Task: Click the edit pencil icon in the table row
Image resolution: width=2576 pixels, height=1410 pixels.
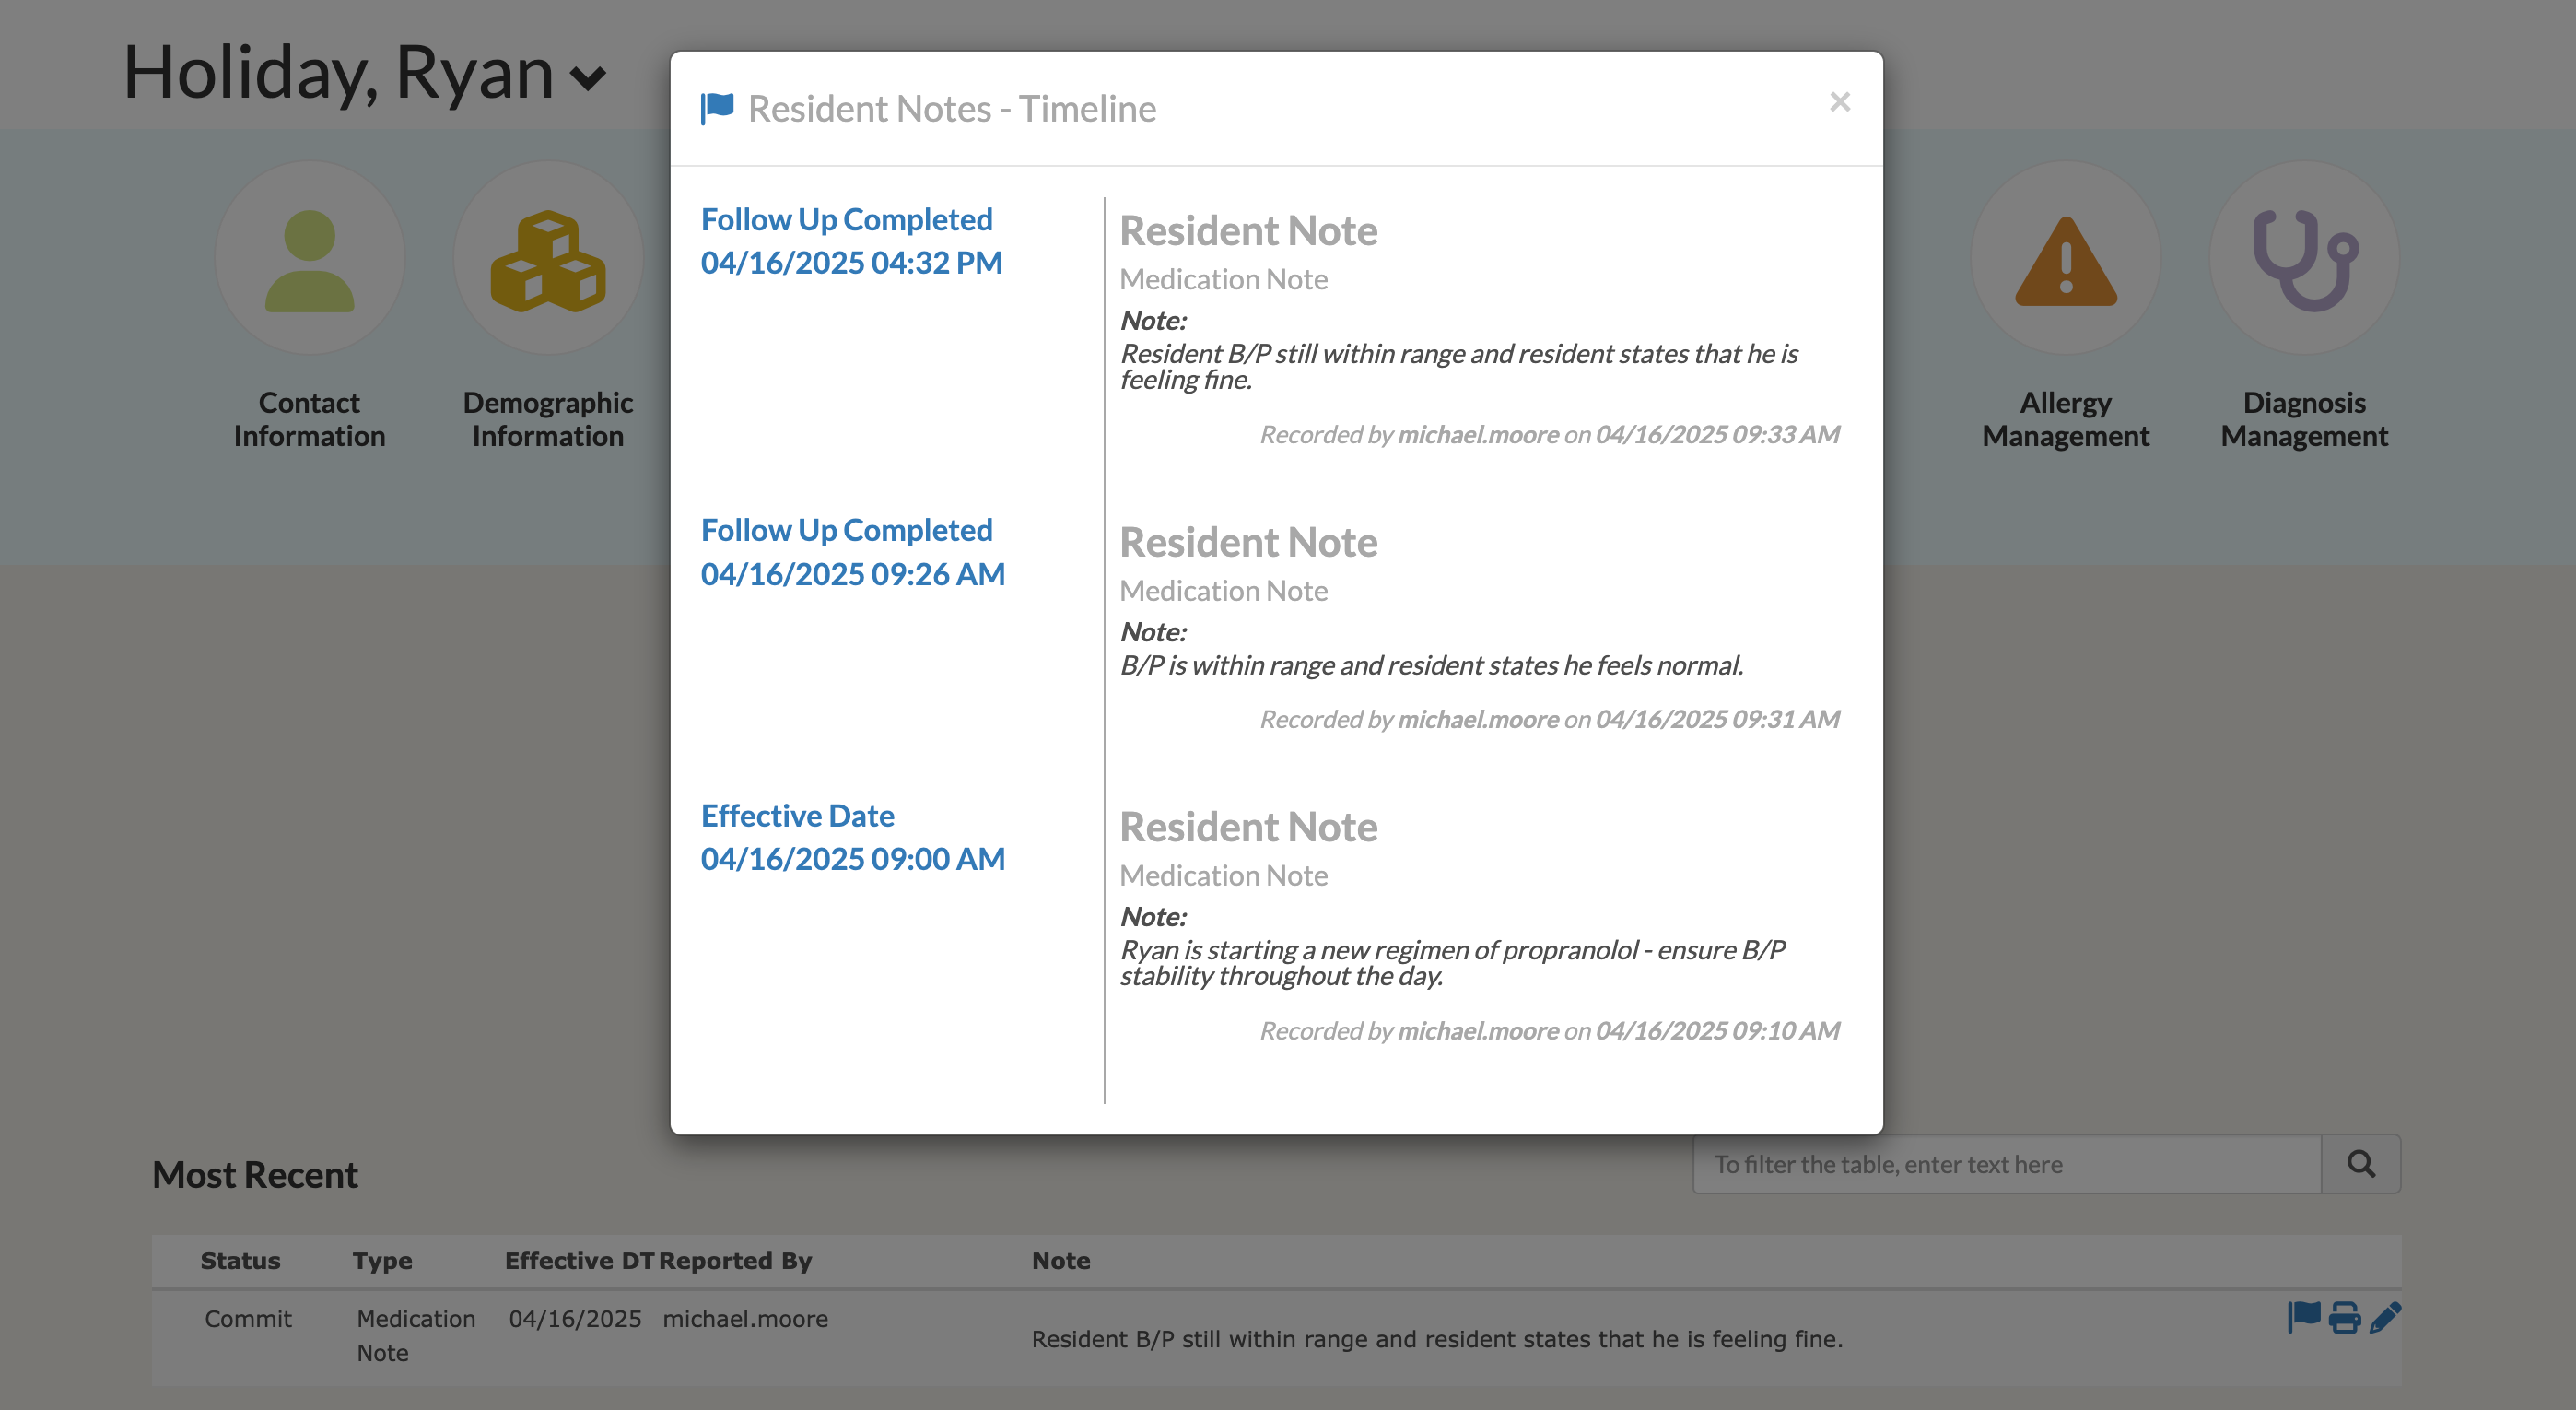Action: 2385,1317
